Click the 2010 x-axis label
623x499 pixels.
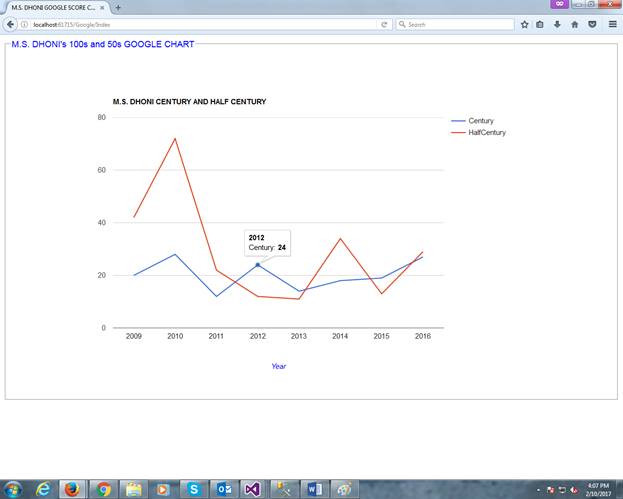click(175, 336)
